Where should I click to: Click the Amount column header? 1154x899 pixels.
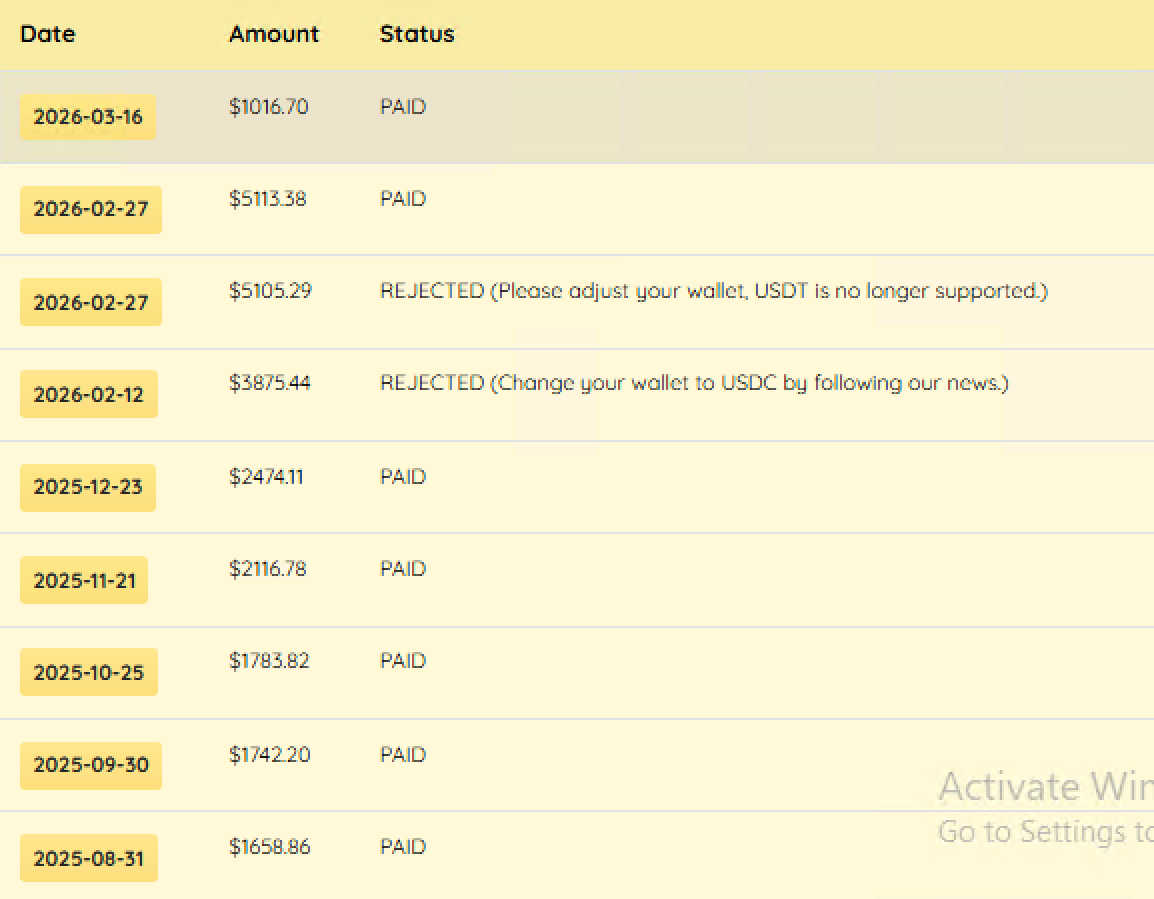[274, 34]
